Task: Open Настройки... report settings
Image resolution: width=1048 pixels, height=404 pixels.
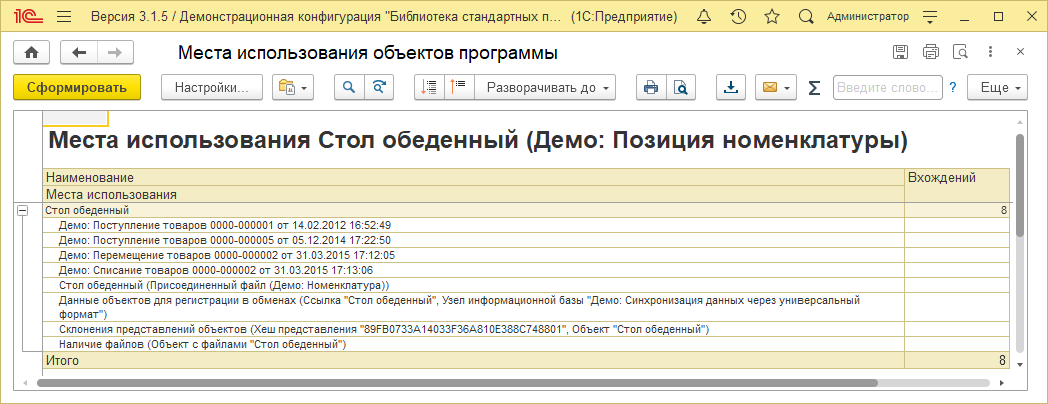Action: tap(212, 88)
